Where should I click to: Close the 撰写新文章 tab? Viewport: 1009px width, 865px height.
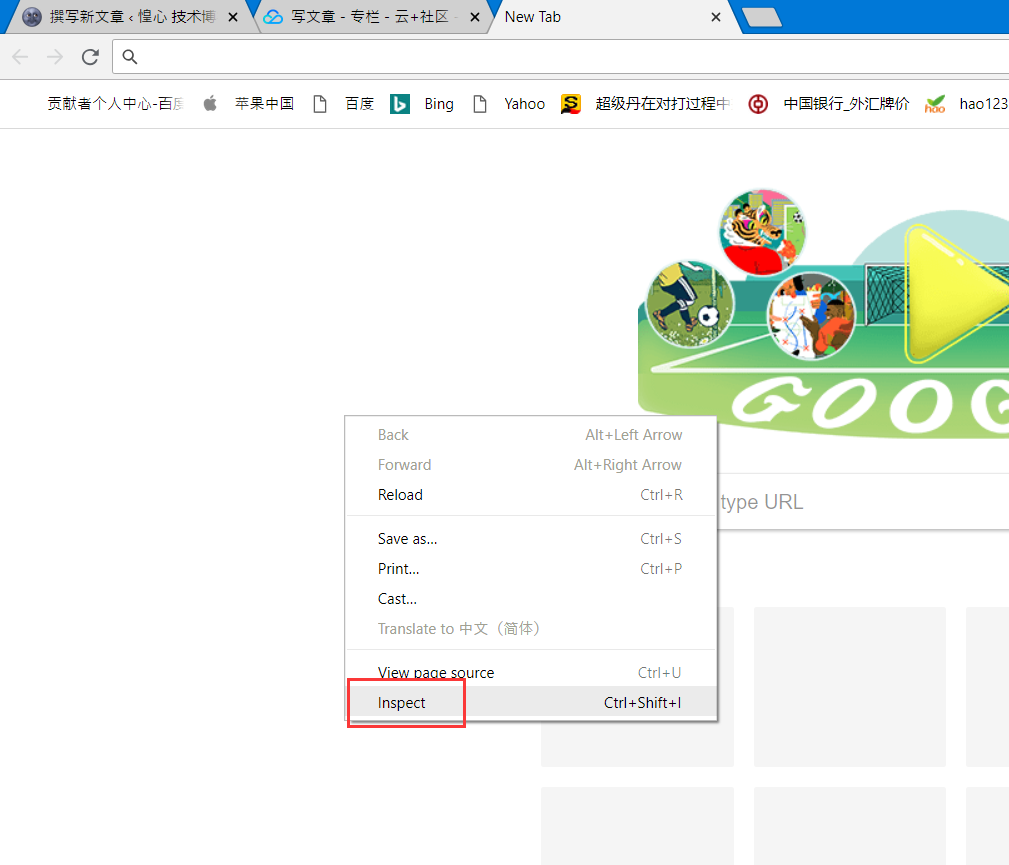coord(233,17)
